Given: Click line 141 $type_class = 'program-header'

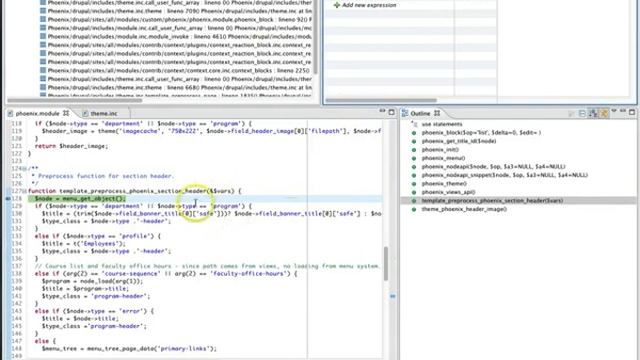Looking at the screenshot, I should (x=96, y=296).
